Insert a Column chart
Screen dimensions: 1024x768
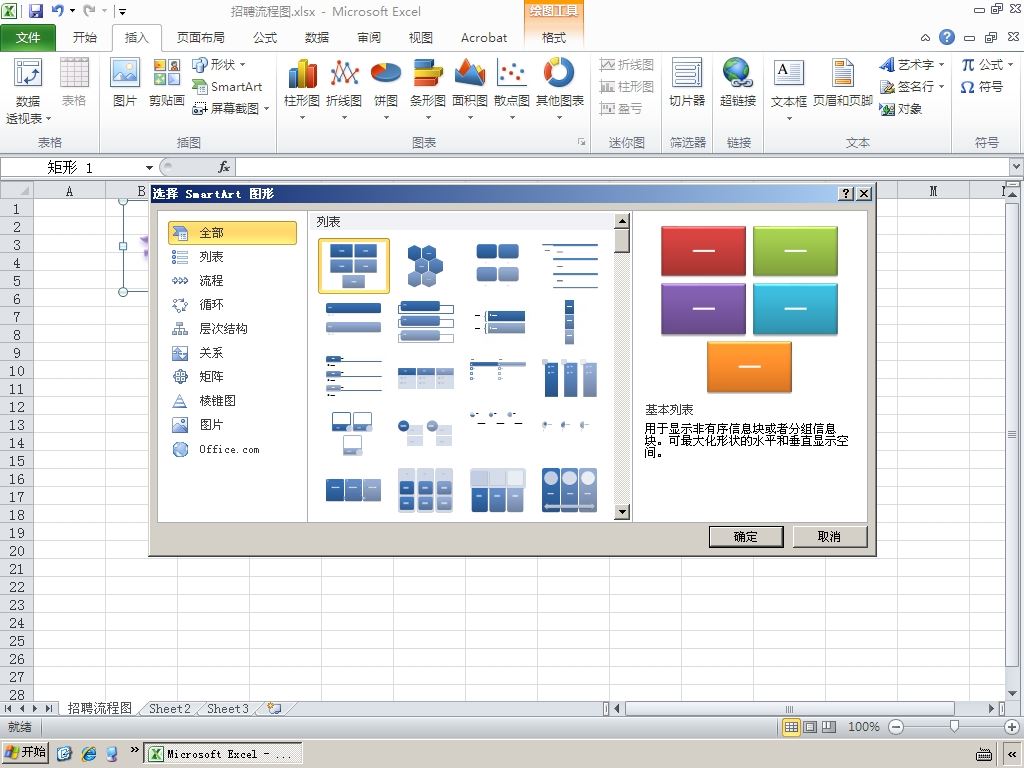pyautogui.click(x=302, y=88)
